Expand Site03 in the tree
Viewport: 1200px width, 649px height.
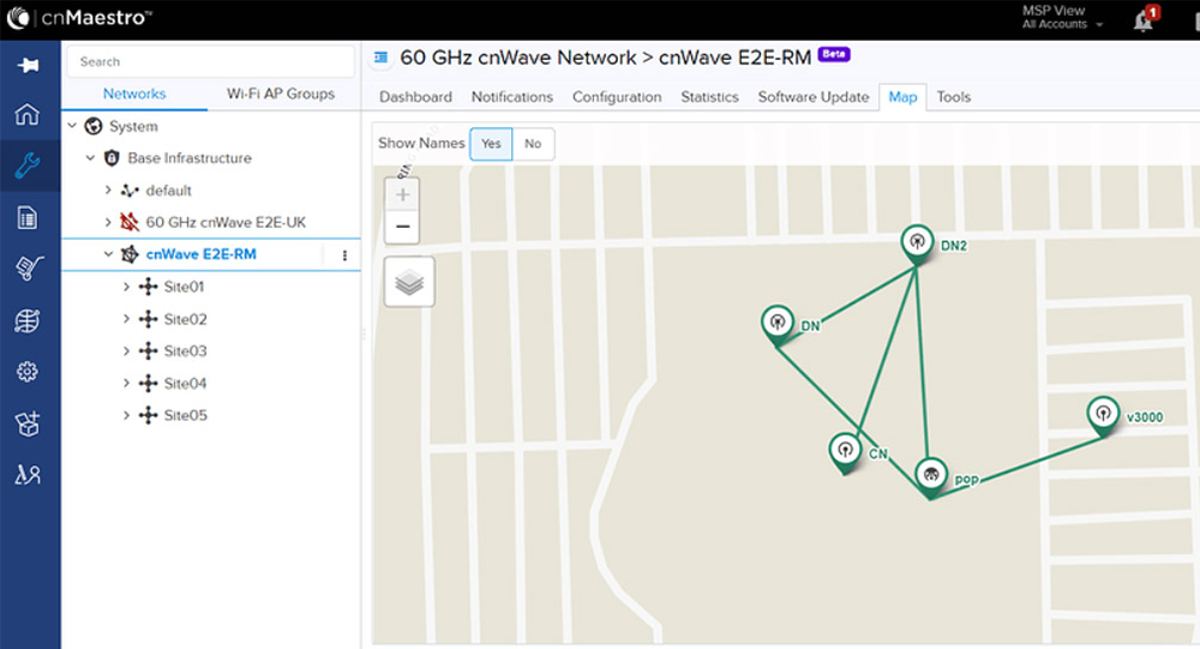[126, 351]
